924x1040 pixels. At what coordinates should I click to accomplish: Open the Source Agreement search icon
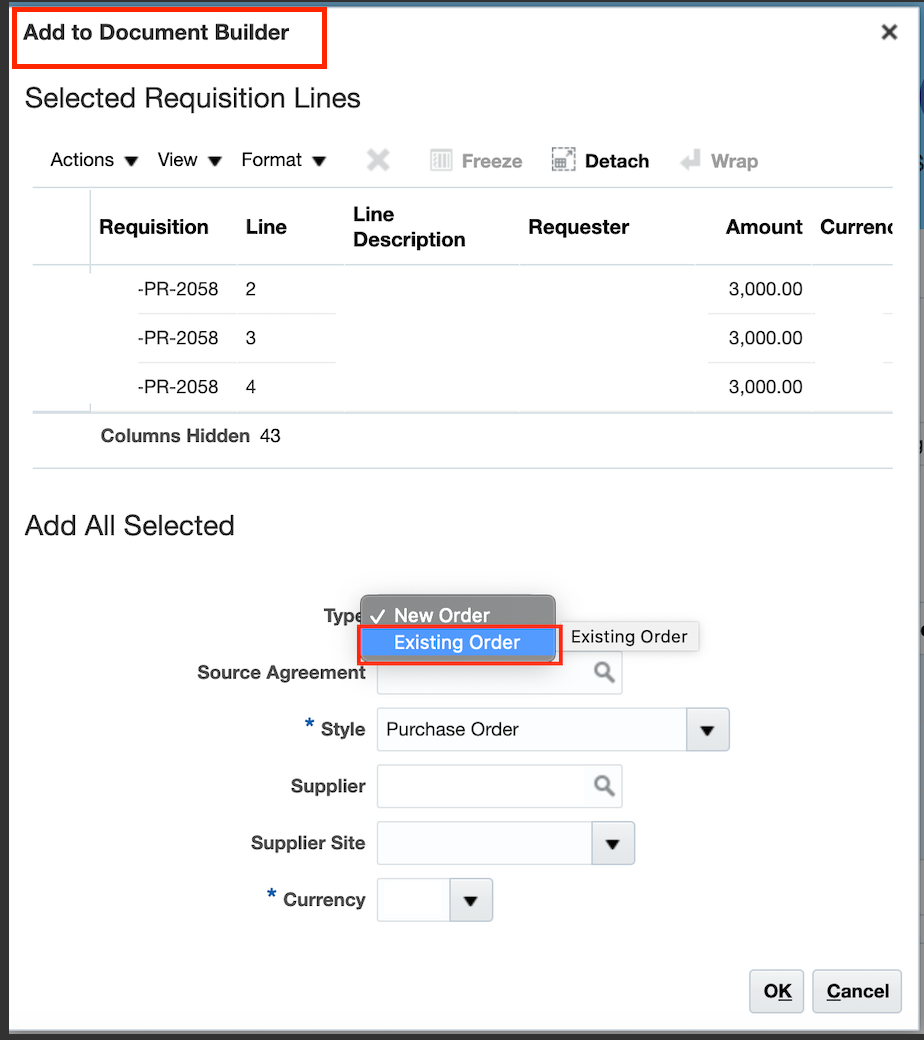click(603, 673)
